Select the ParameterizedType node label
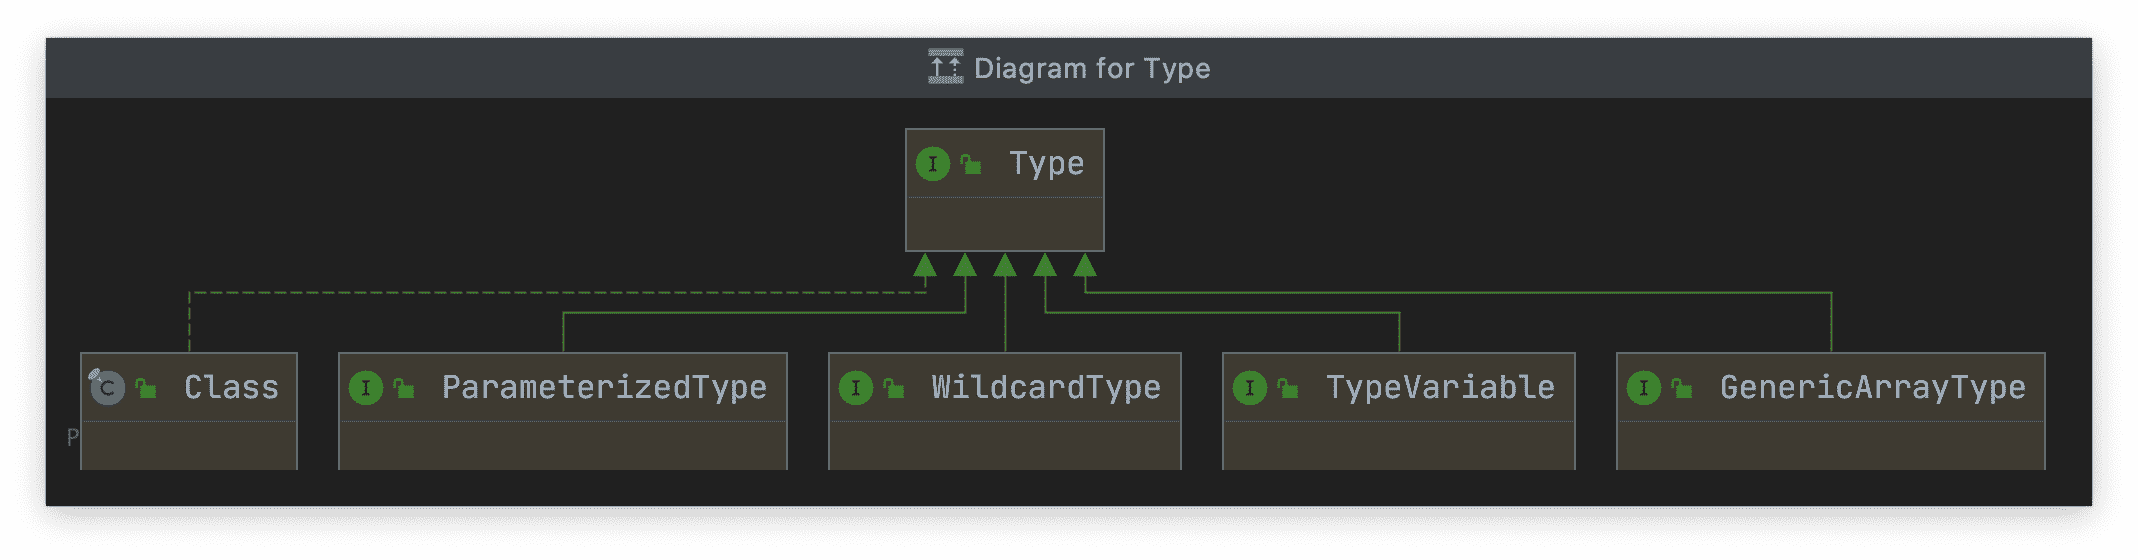The width and height of the screenshot is (2138, 560). (x=604, y=388)
